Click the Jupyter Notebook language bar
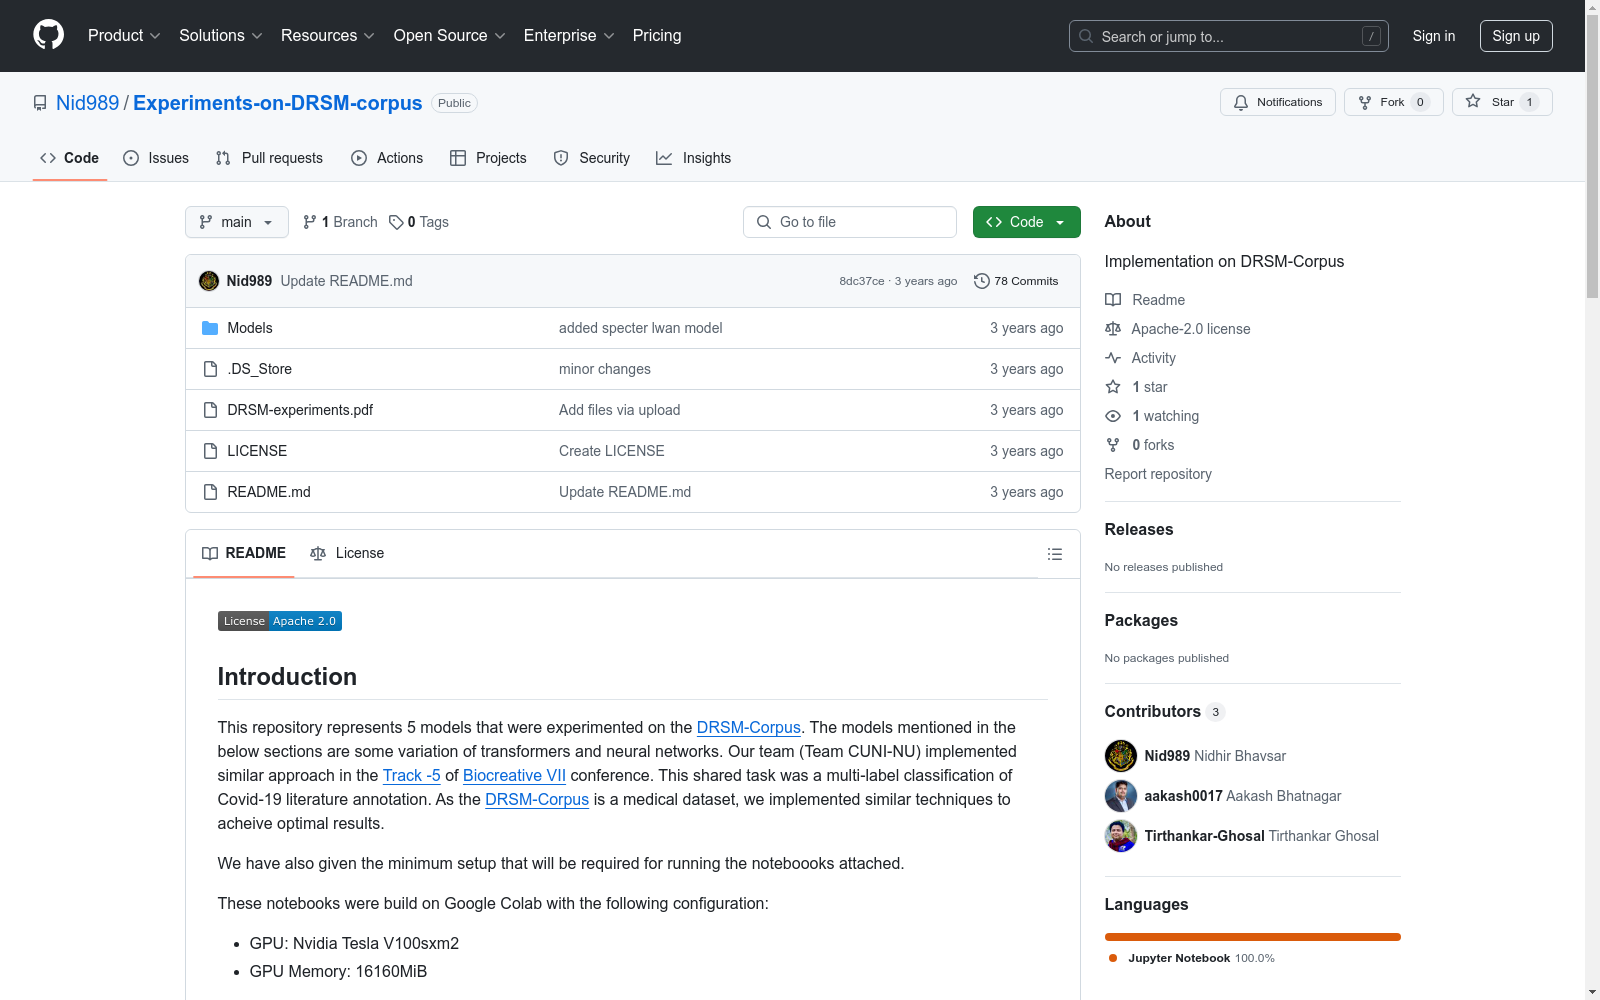 click(1253, 937)
